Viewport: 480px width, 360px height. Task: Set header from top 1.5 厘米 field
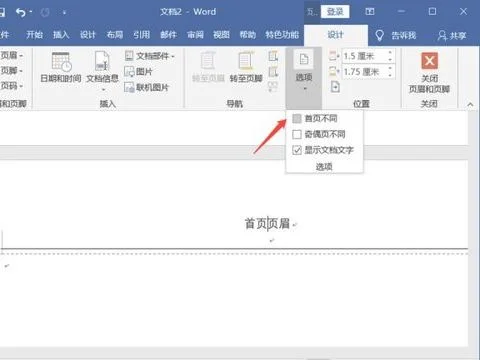click(364, 56)
